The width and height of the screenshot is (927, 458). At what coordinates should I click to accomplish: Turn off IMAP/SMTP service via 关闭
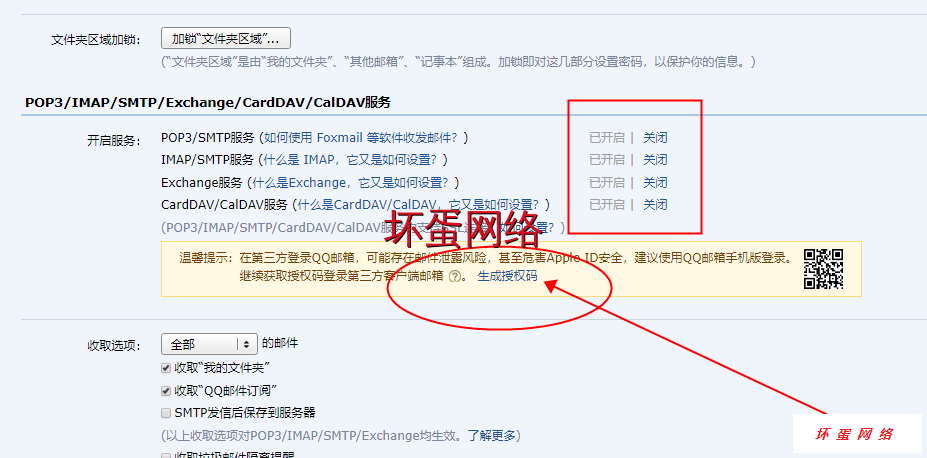(655, 160)
